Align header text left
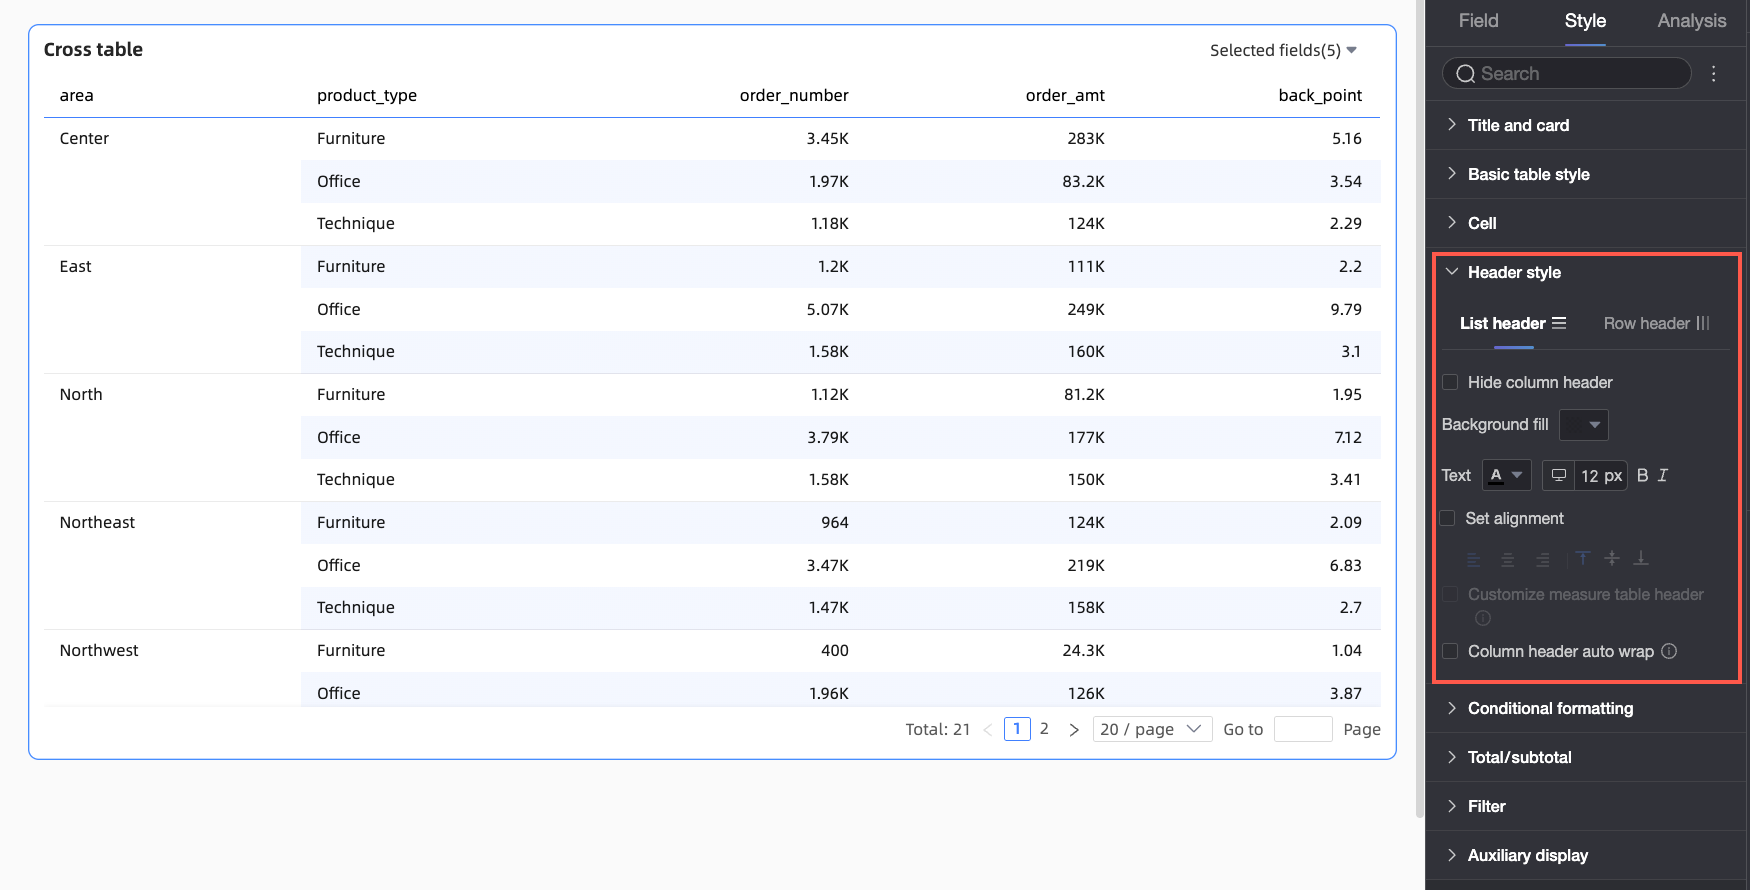 click(x=1474, y=560)
